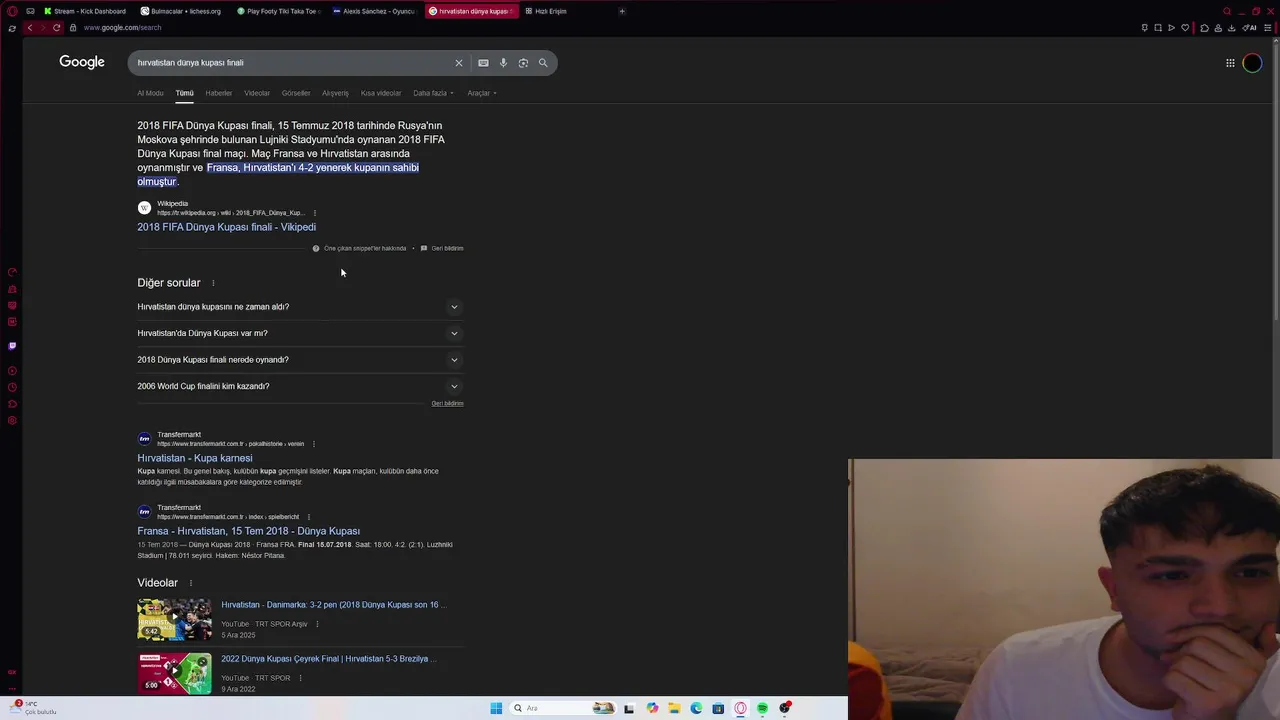This screenshot has height=720, width=1280.
Task: Open Spotify from the taskbar
Action: pyautogui.click(x=762, y=708)
